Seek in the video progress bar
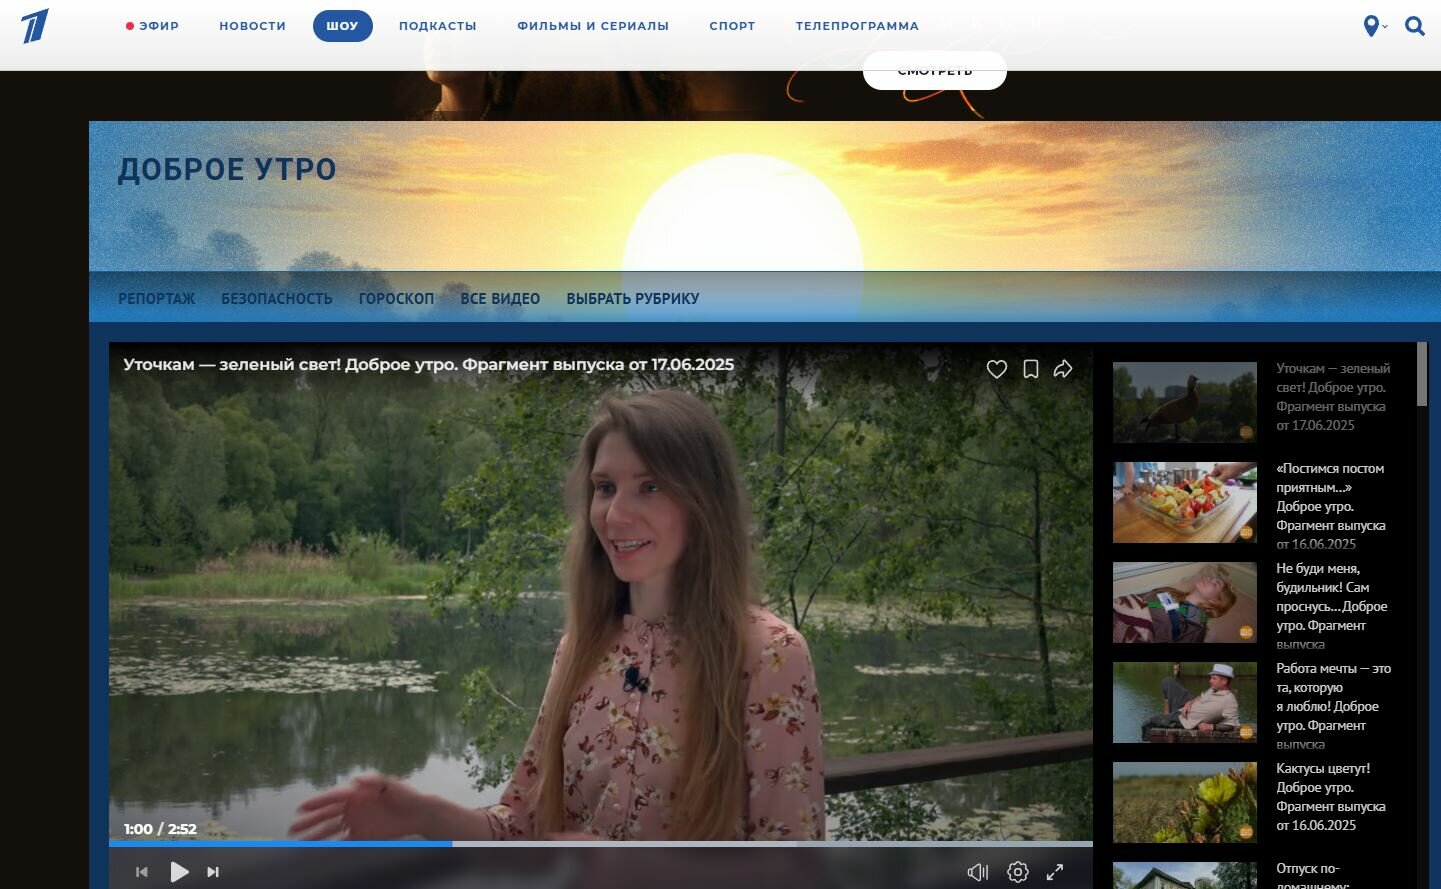Viewport: 1441px width, 889px height. click(x=601, y=844)
